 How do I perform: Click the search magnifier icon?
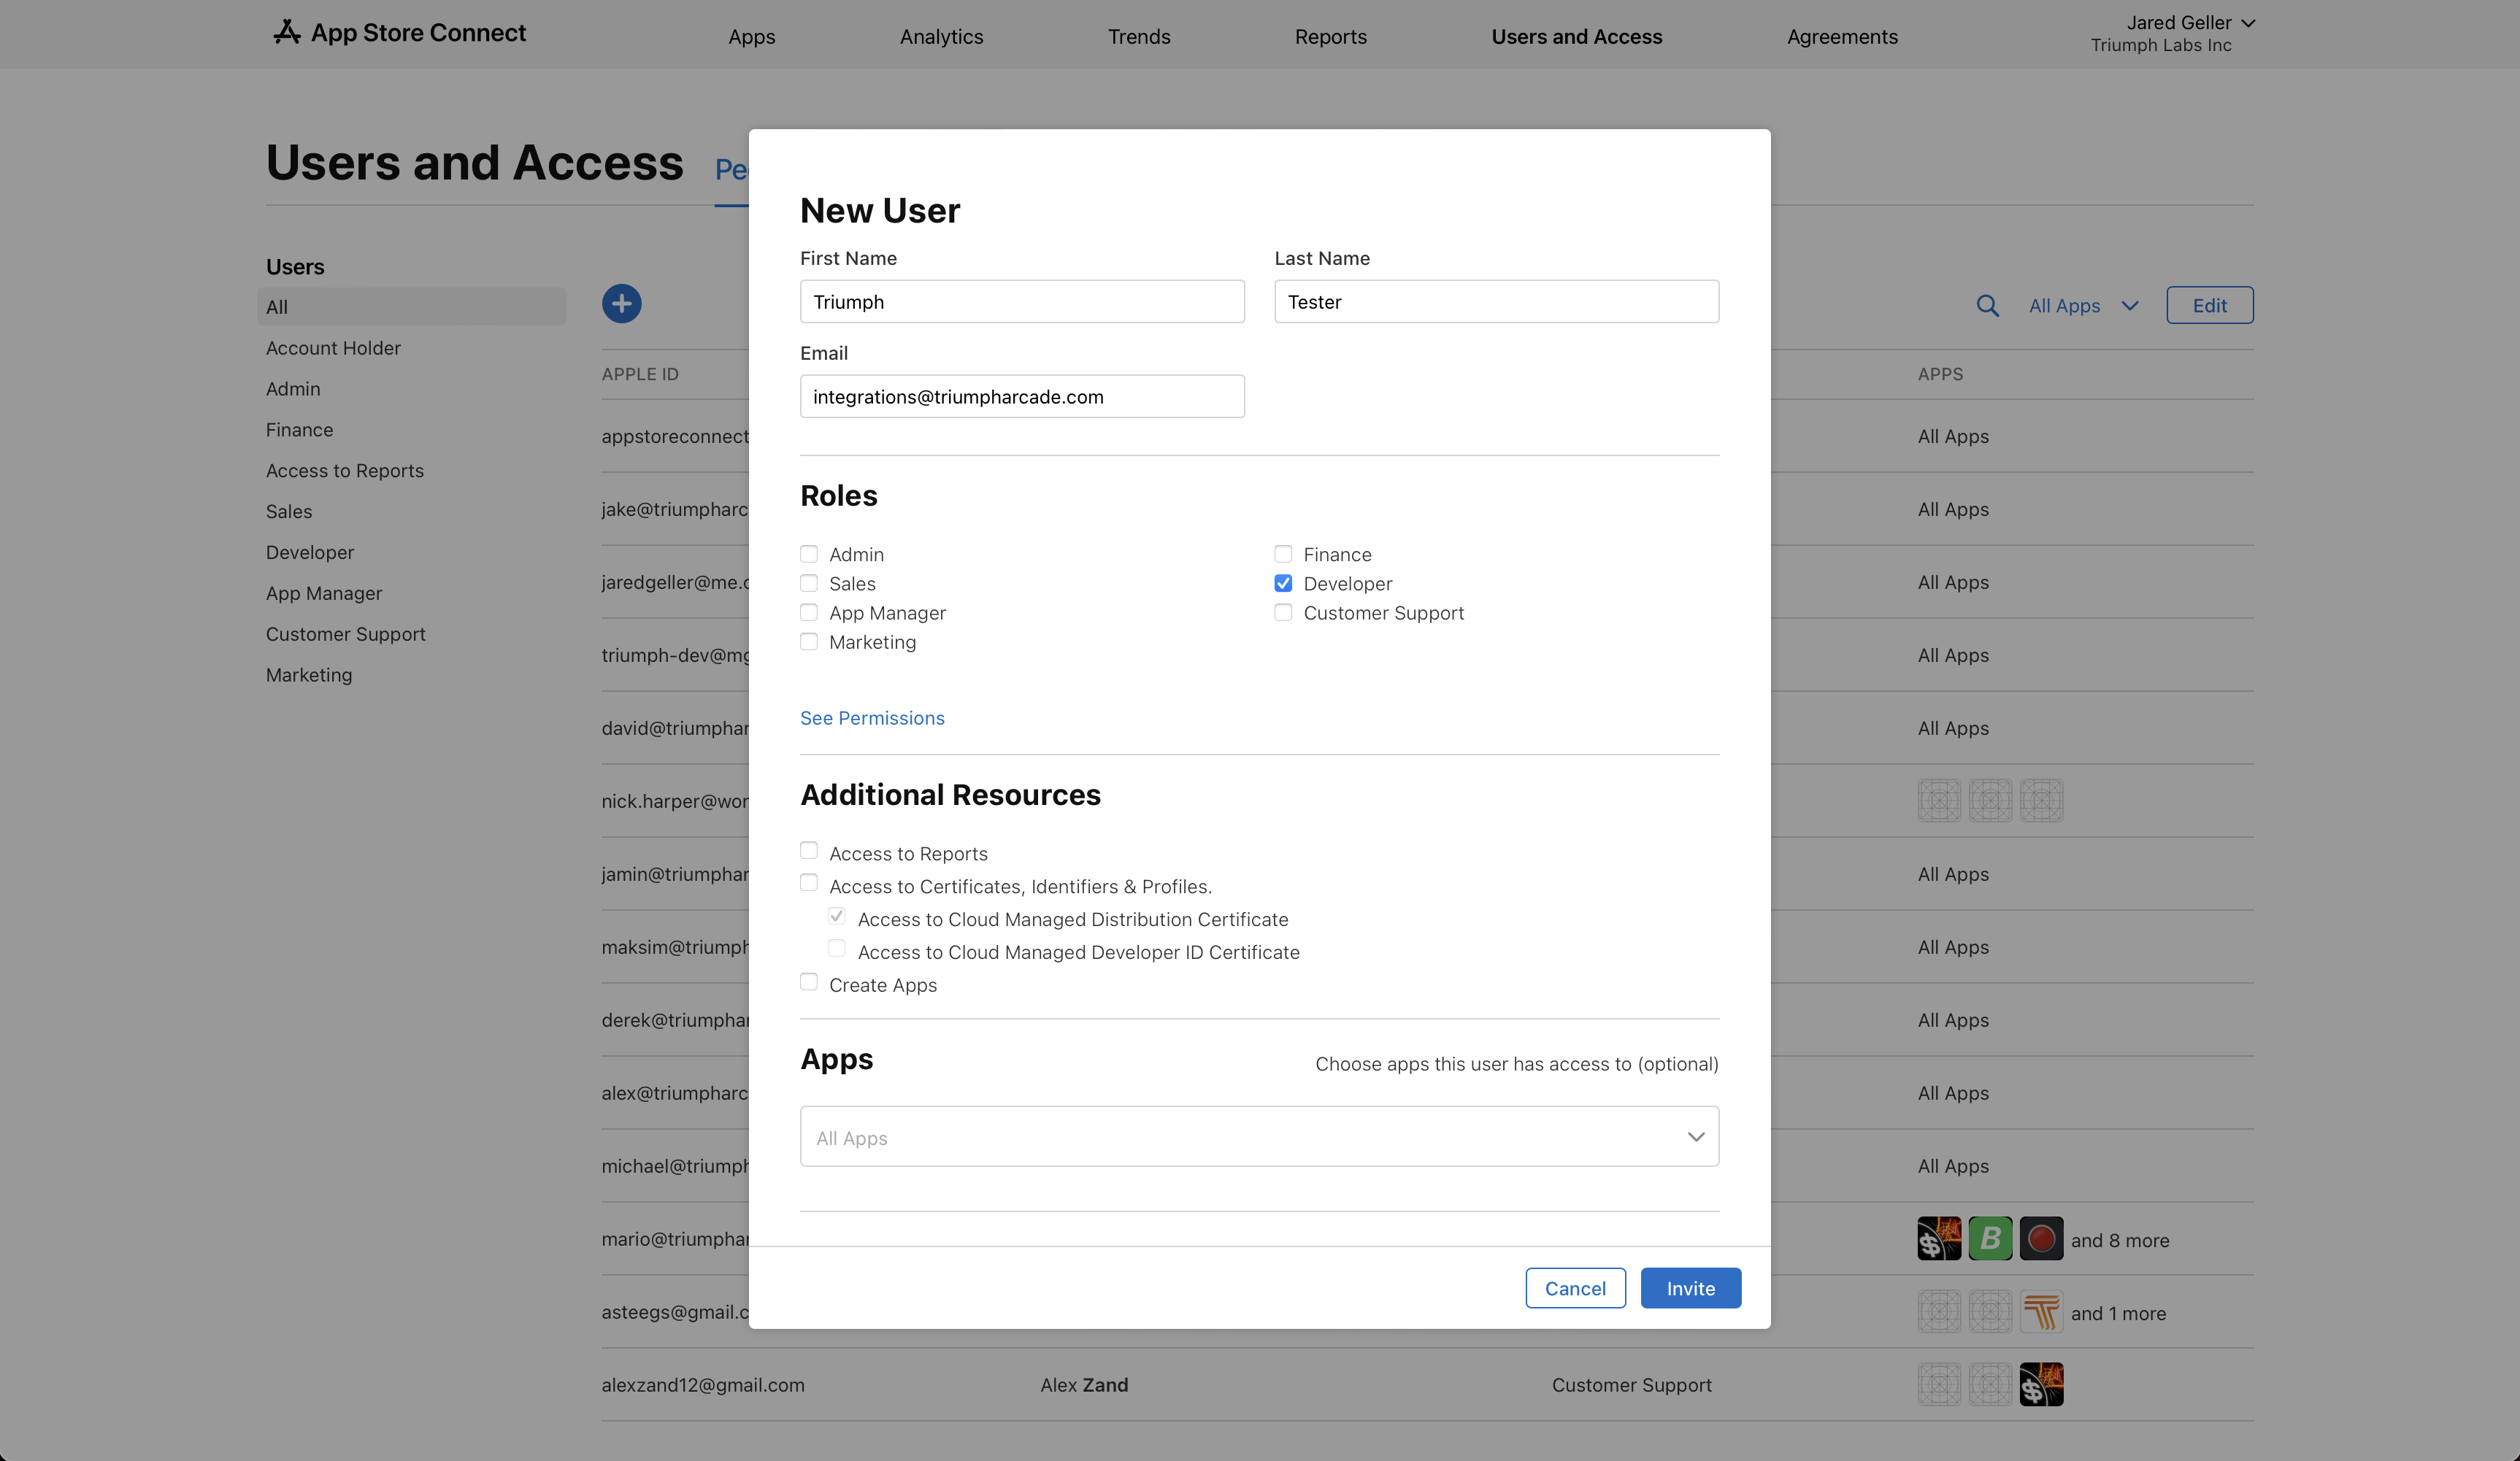pyautogui.click(x=1987, y=306)
